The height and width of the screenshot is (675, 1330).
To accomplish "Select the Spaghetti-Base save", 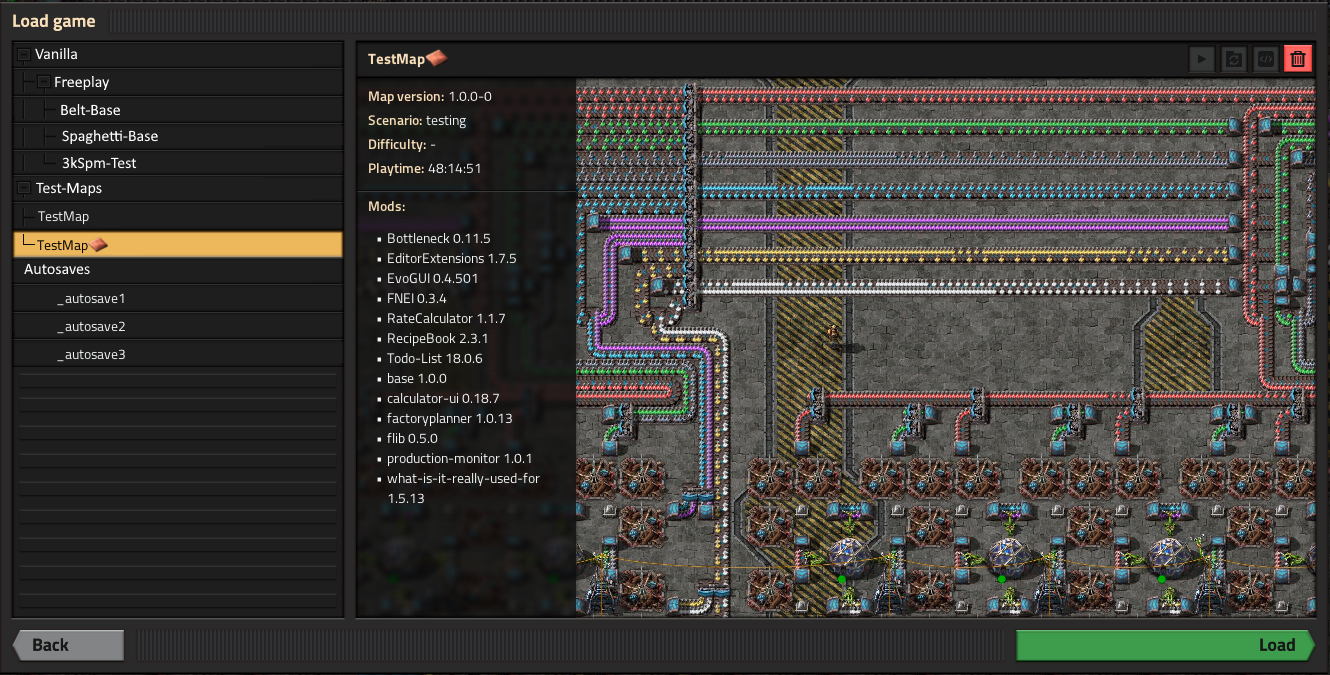I will coord(178,136).
